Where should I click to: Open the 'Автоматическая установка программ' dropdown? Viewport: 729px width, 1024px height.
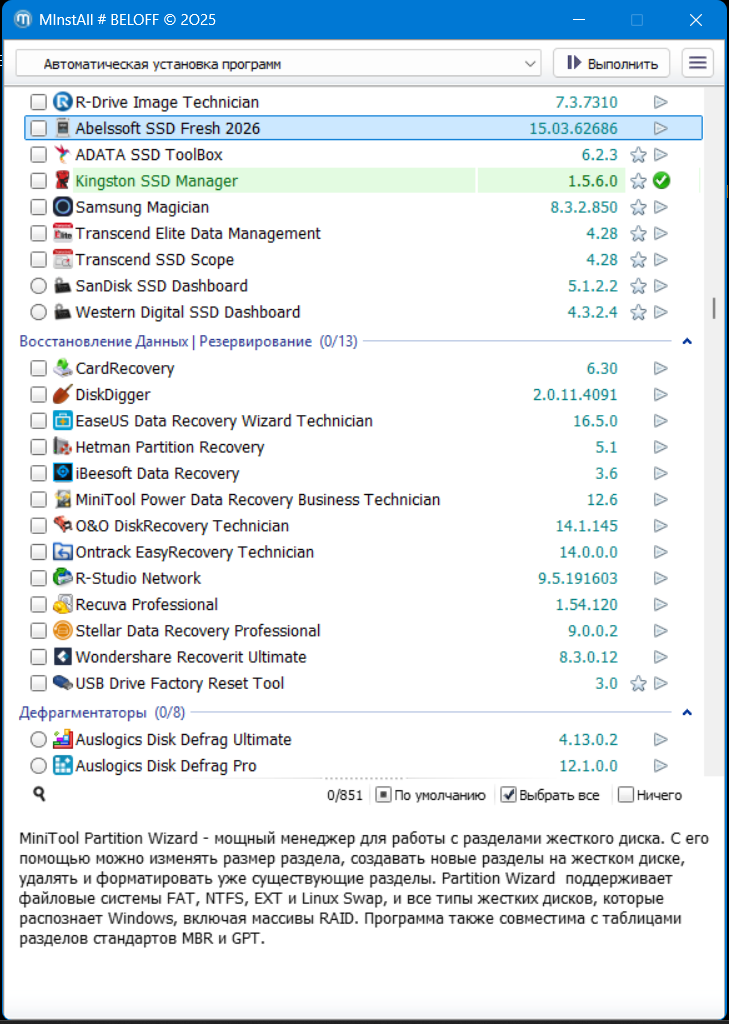(278, 64)
